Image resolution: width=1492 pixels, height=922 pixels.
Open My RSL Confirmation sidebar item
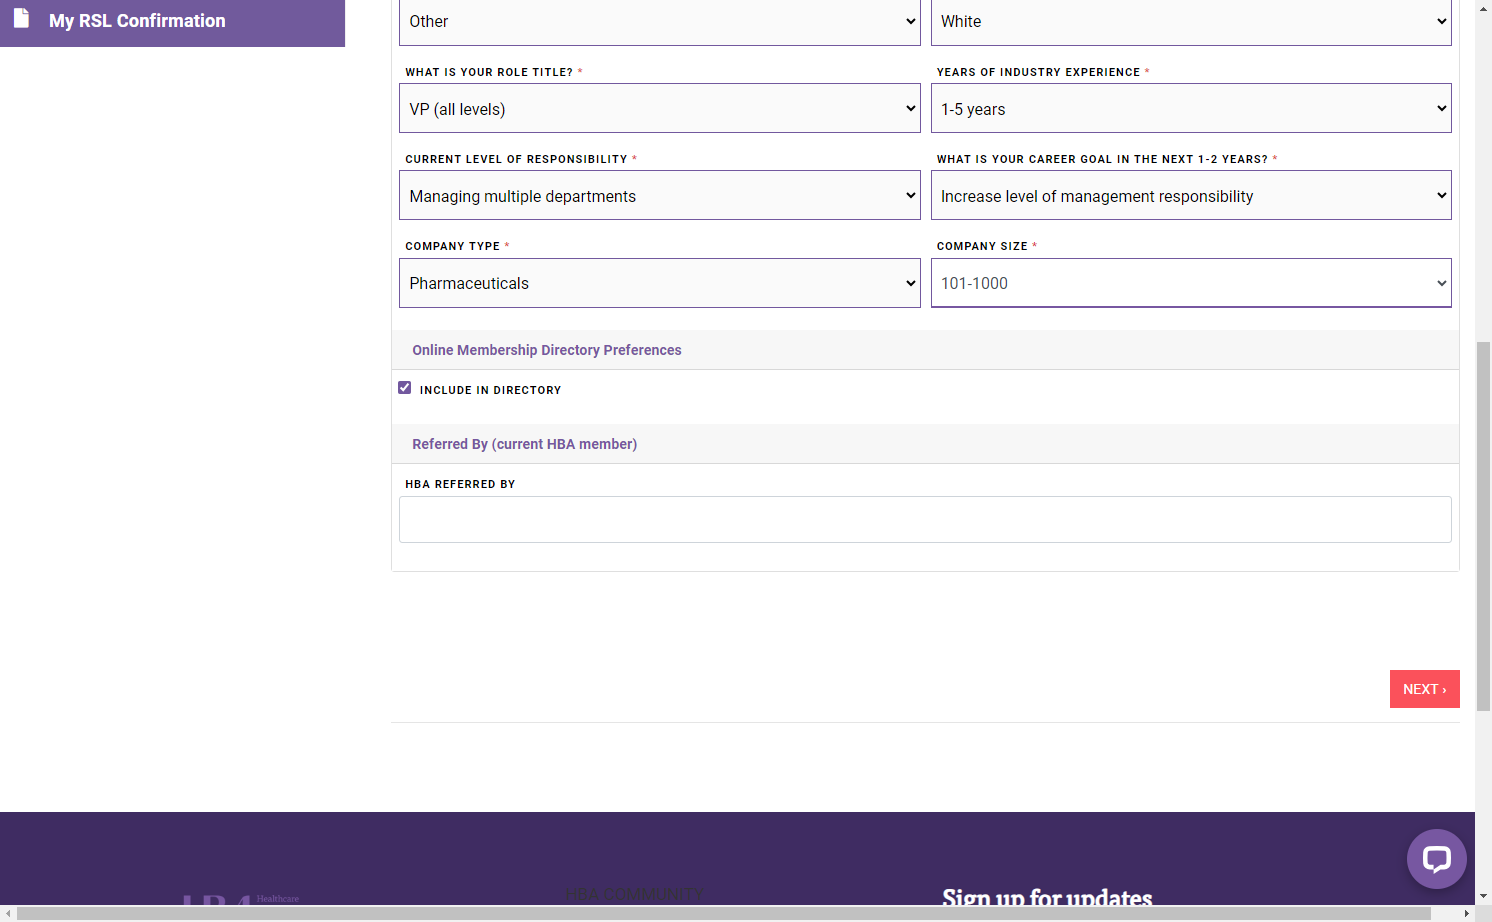tap(172, 21)
